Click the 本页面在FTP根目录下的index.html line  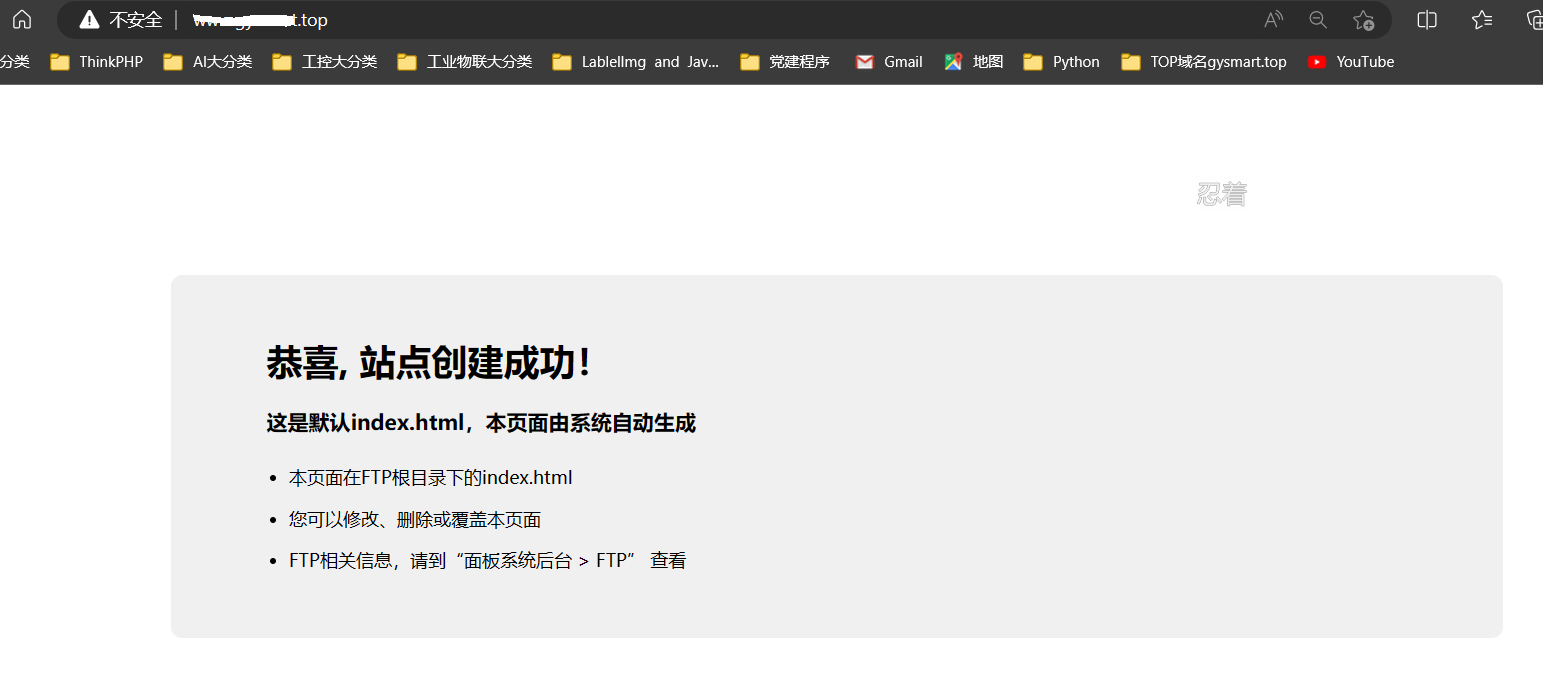tap(431, 478)
